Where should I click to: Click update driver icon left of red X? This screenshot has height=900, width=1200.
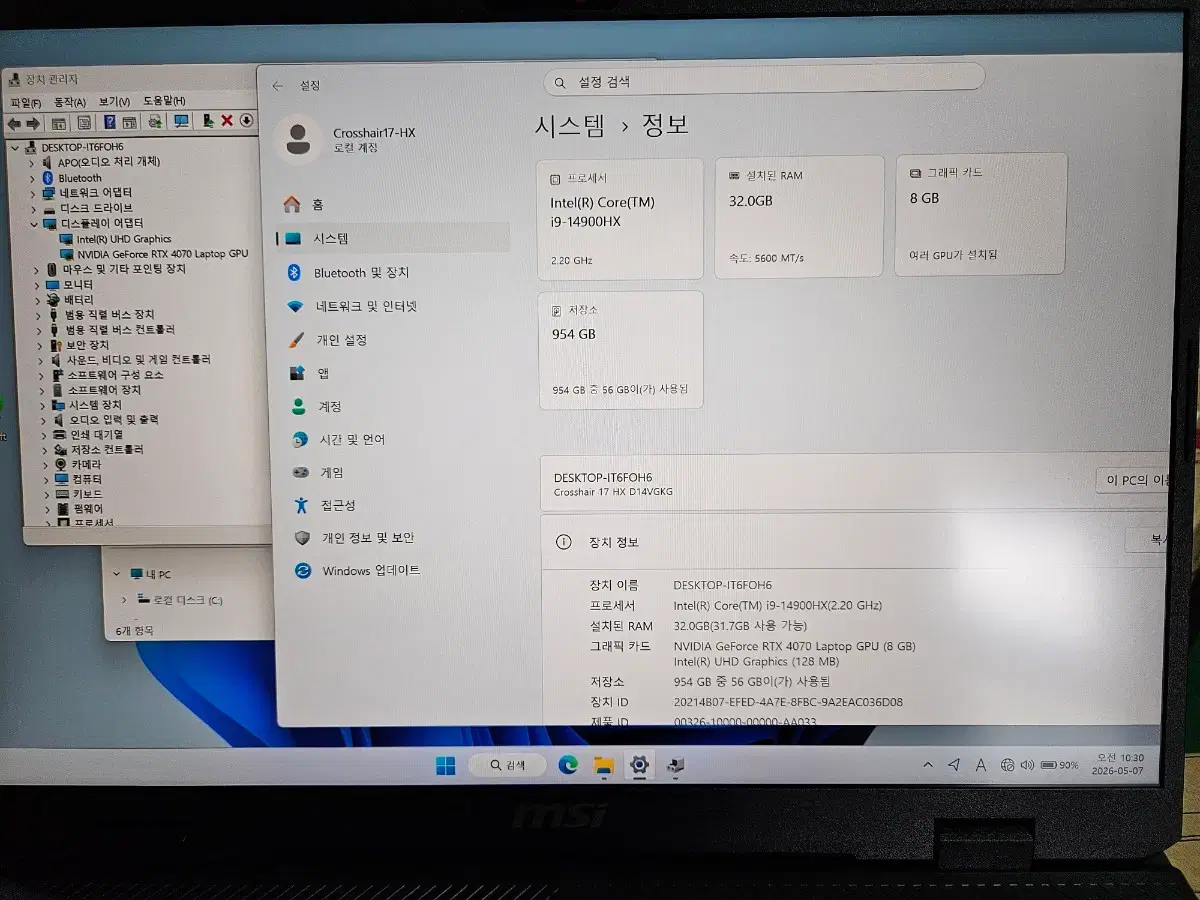click(208, 122)
